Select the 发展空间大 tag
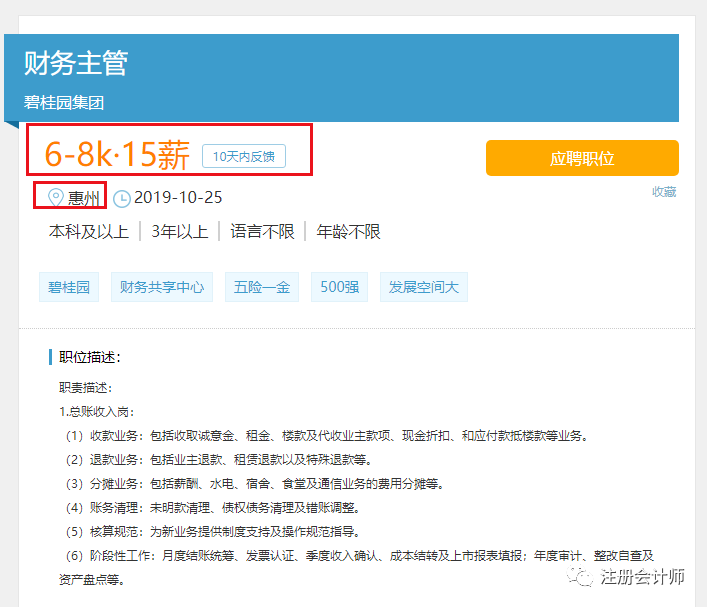 pyautogui.click(x=424, y=287)
